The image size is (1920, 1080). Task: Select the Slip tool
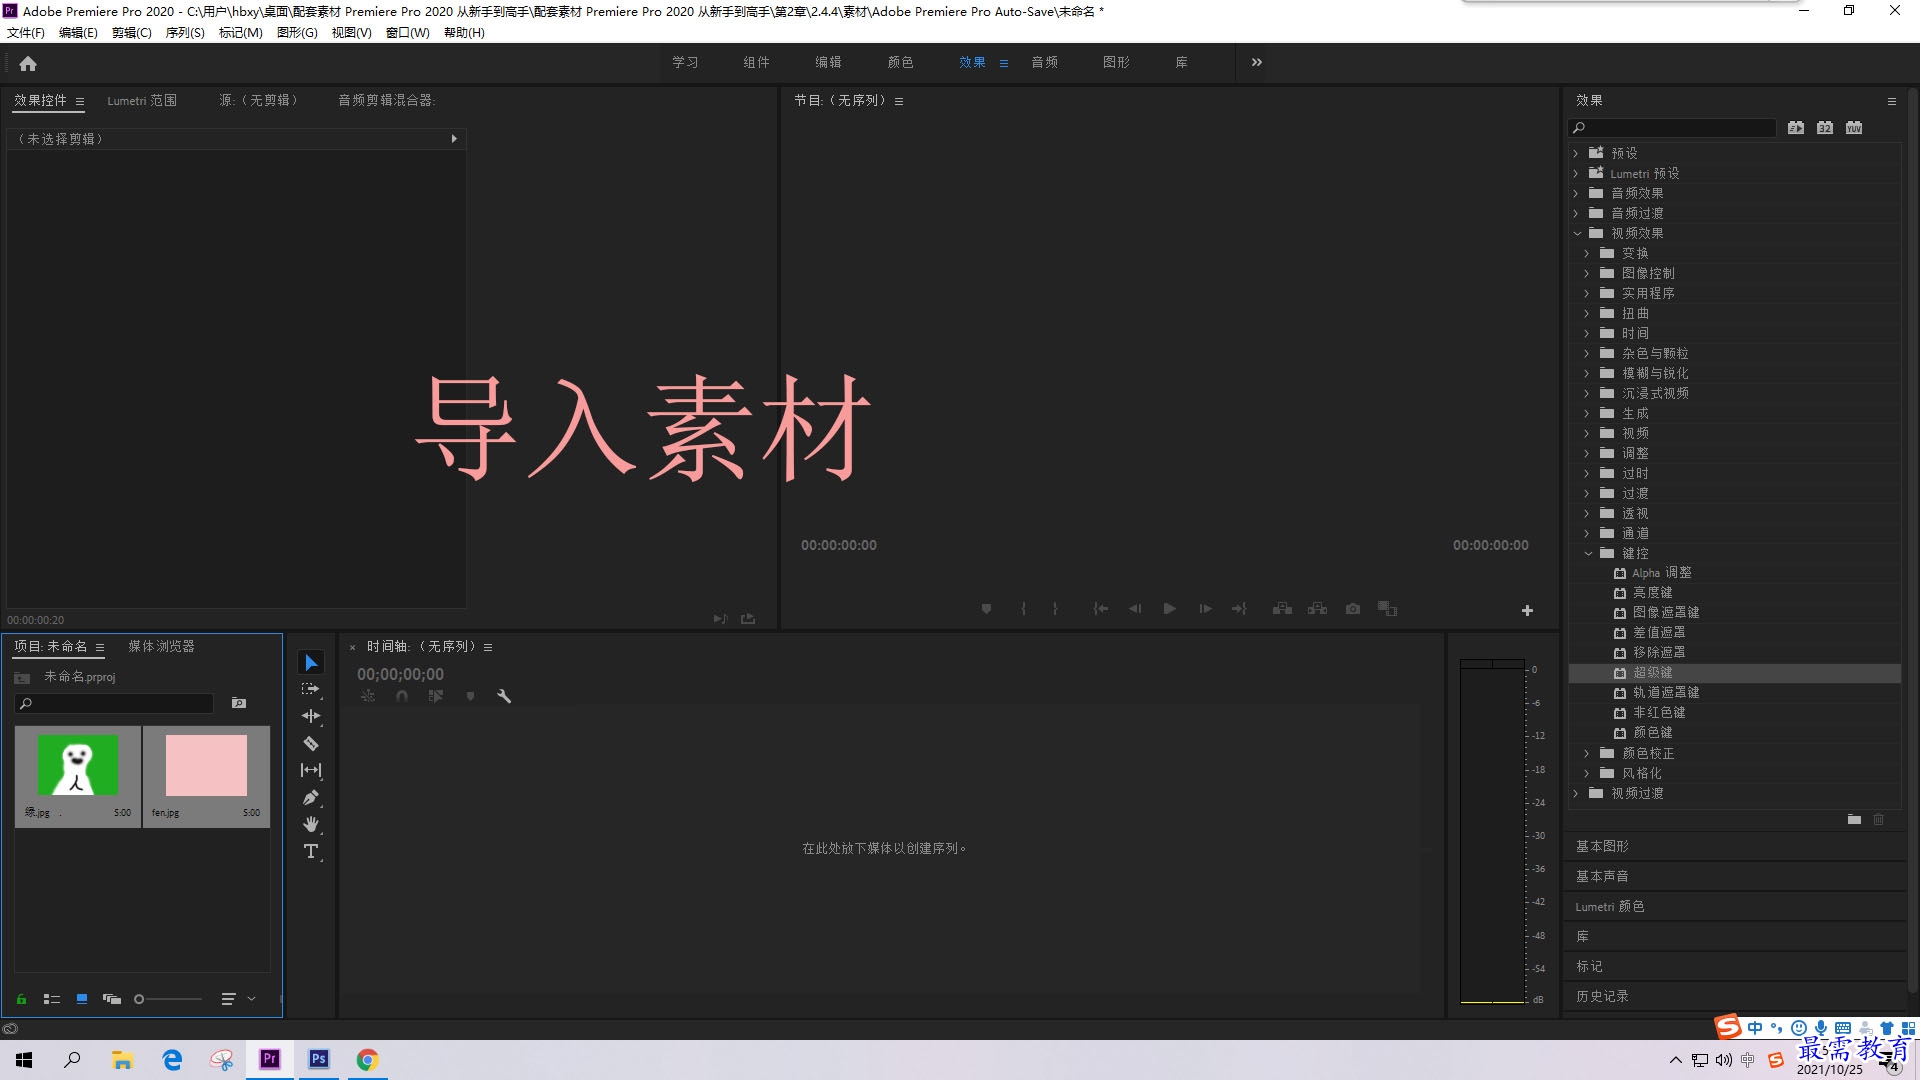pyautogui.click(x=311, y=770)
